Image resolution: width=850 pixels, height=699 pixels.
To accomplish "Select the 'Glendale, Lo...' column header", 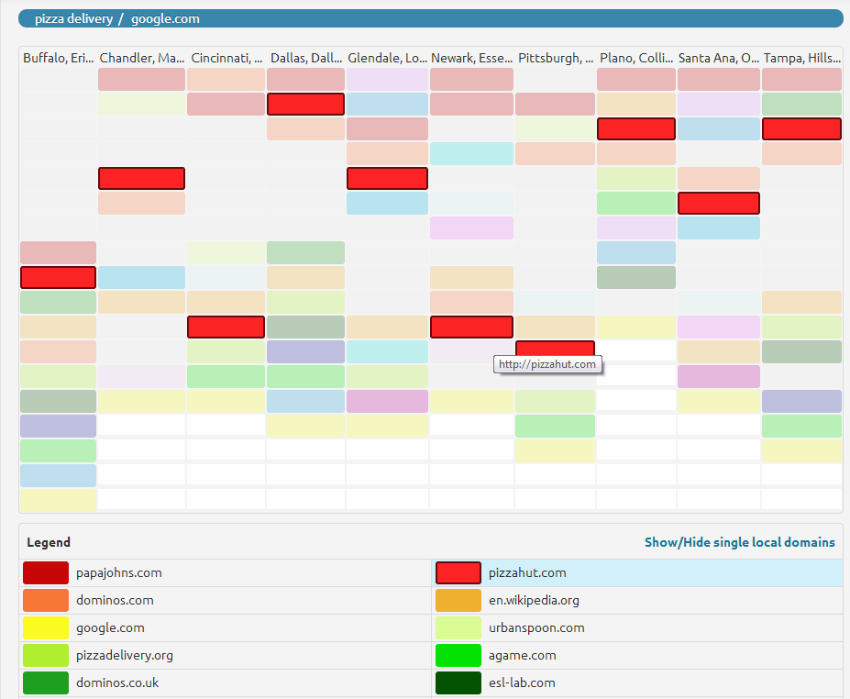I will [x=388, y=58].
